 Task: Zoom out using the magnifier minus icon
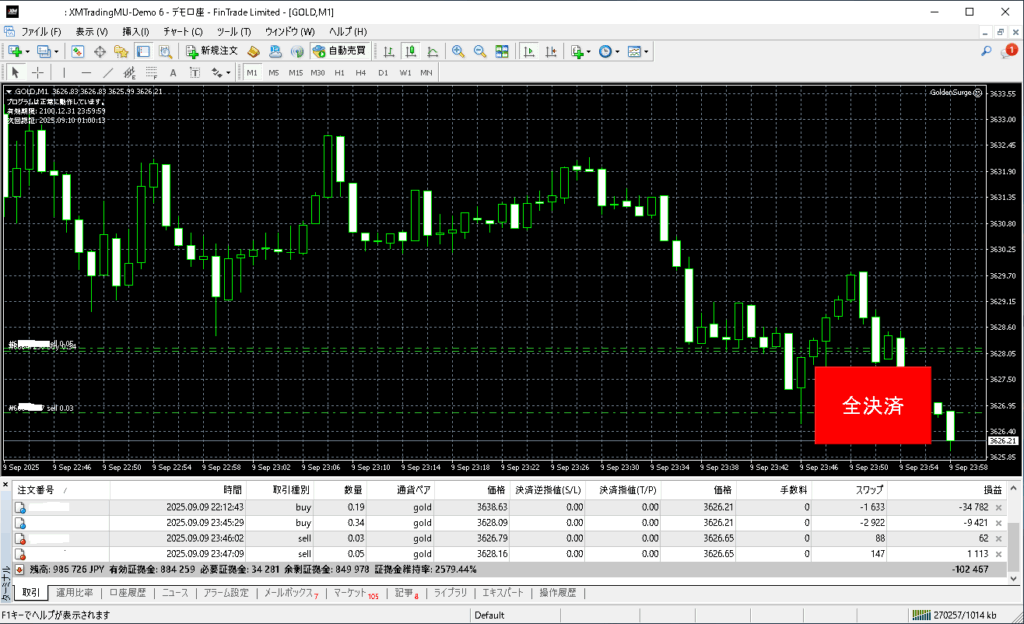(x=479, y=51)
